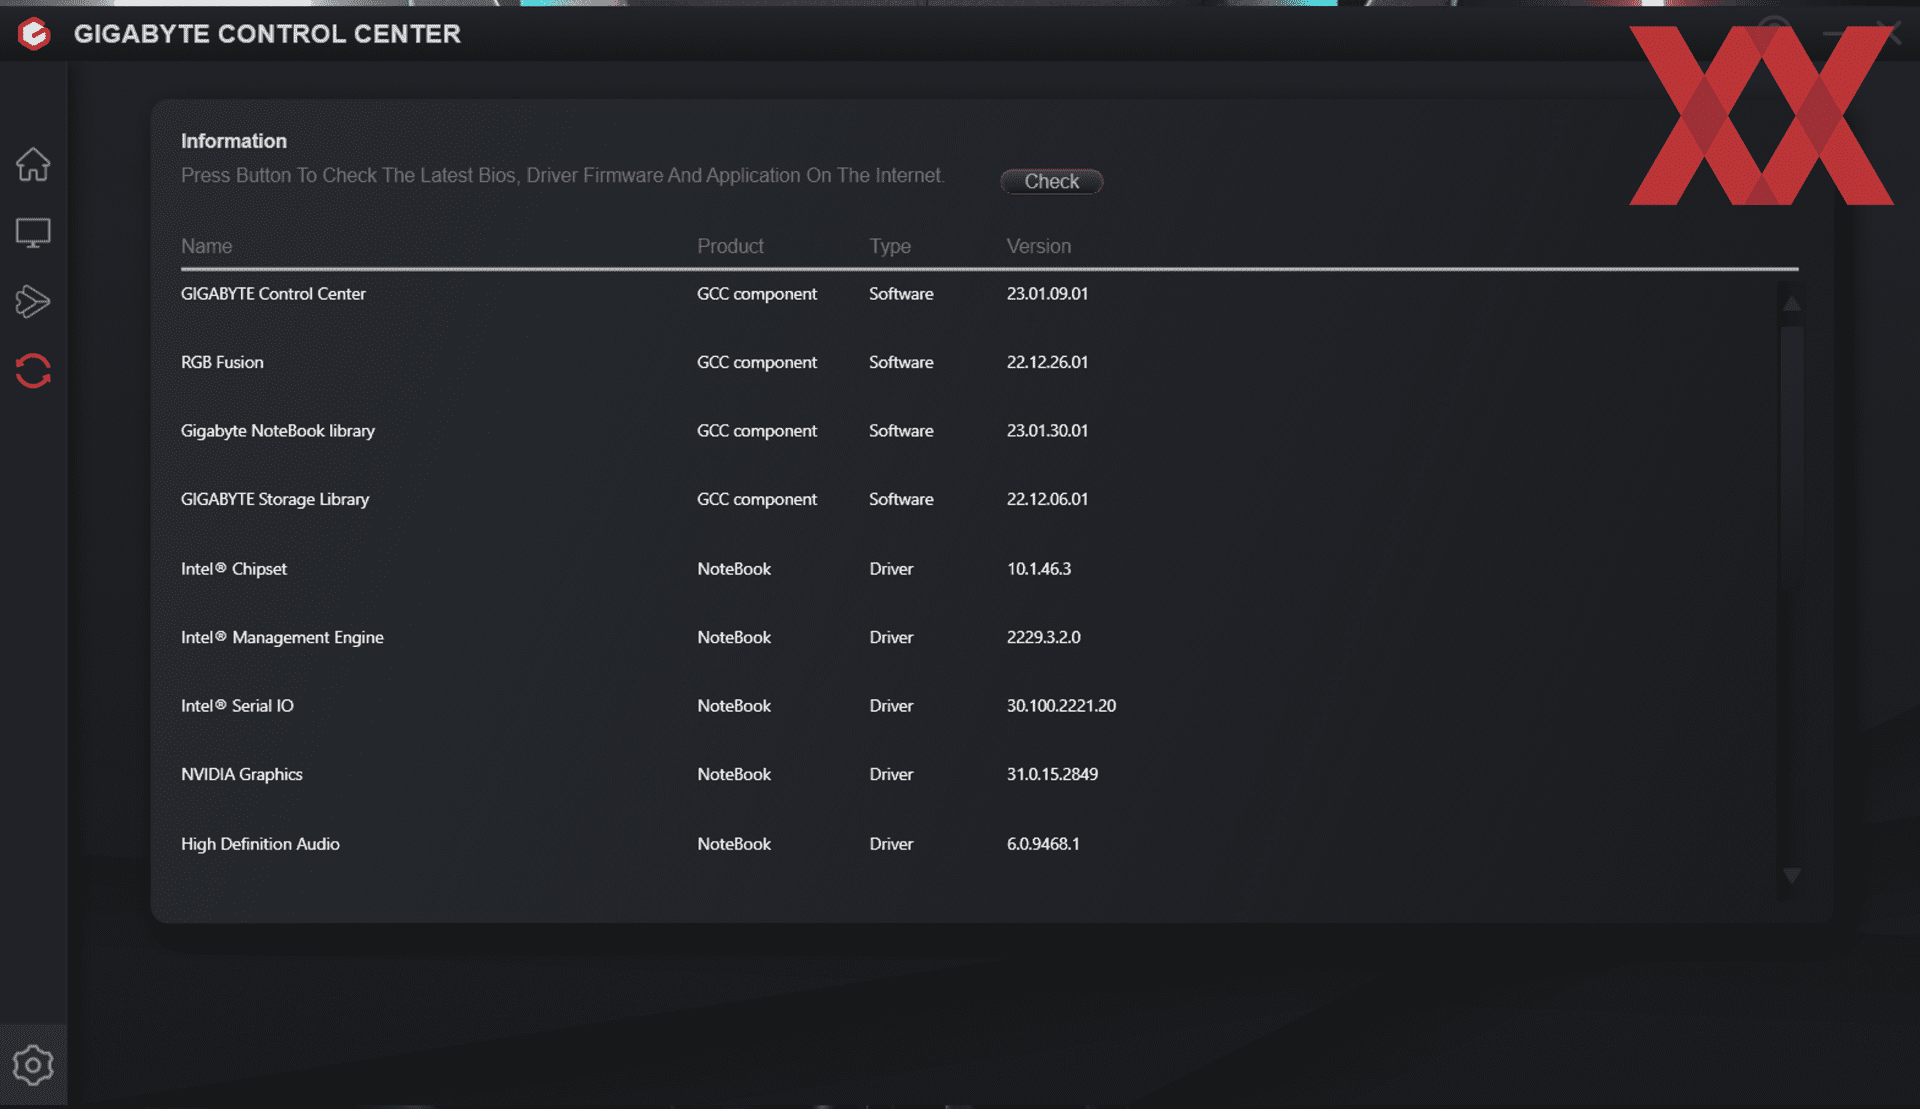Click version 30.100.2221.20
This screenshot has height=1109, width=1920.
click(x=1061, y=706)
